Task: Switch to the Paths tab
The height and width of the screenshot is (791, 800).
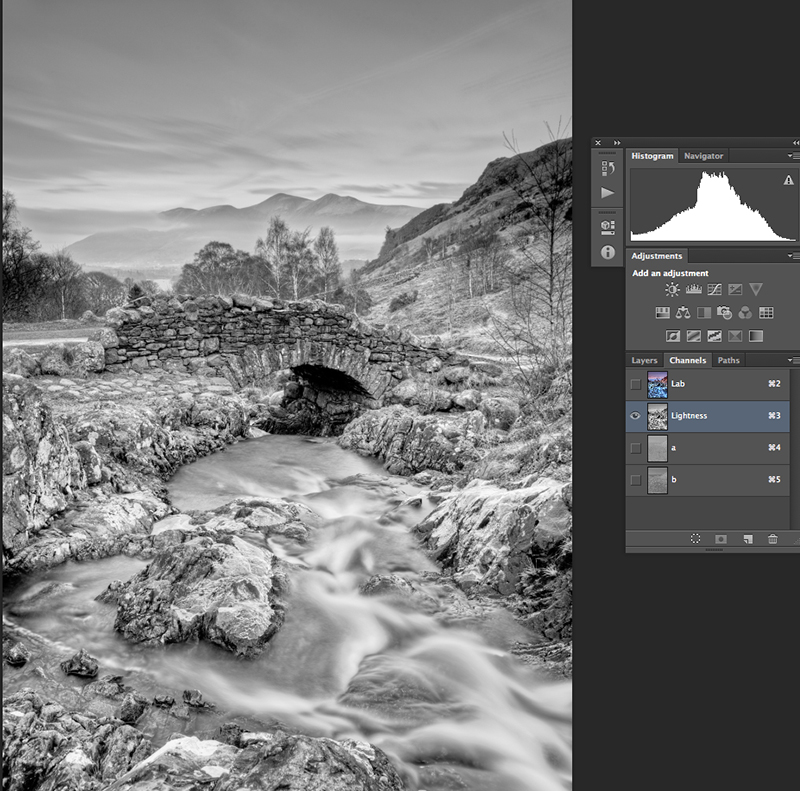Action: point(728,360)
